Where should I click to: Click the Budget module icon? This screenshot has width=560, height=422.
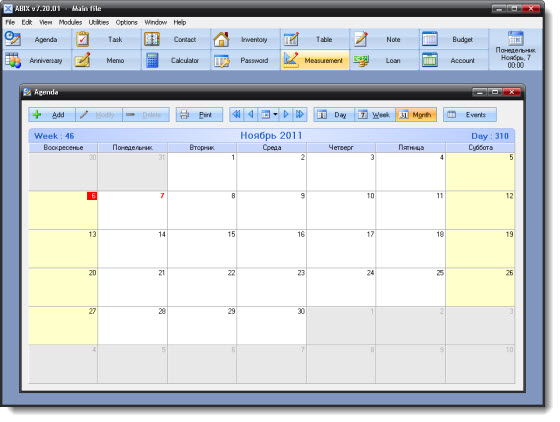[x=430, y=39]
